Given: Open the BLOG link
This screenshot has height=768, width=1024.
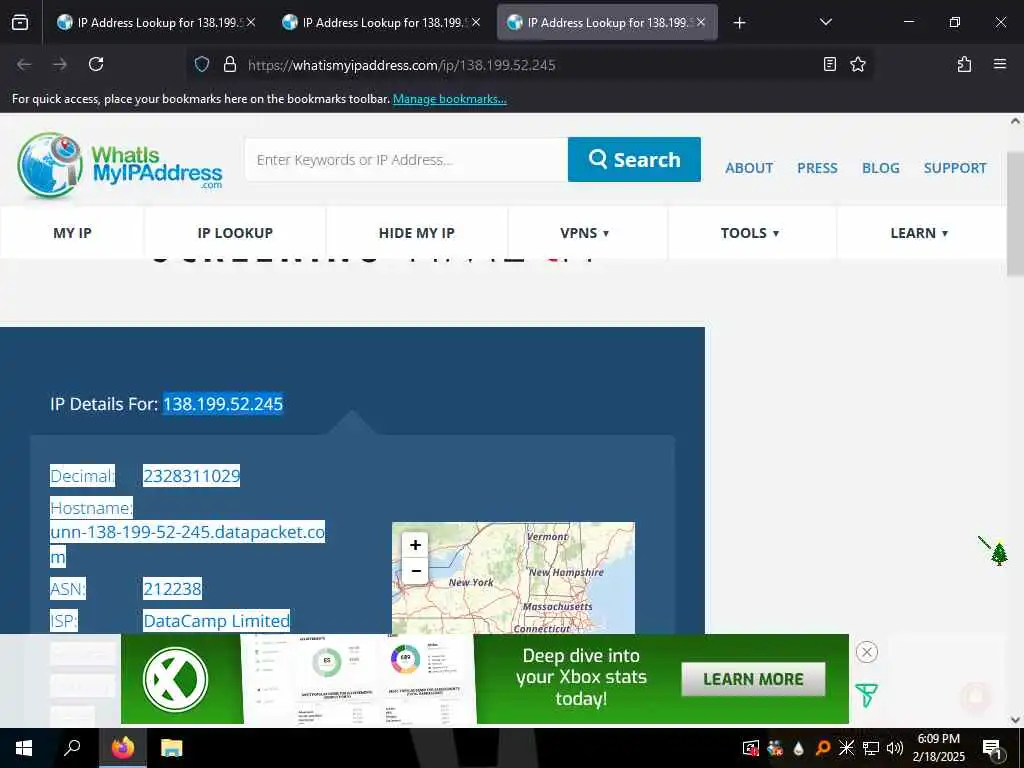Looking at the screenshot, I should pyautogui.click(x=880, y=168).
